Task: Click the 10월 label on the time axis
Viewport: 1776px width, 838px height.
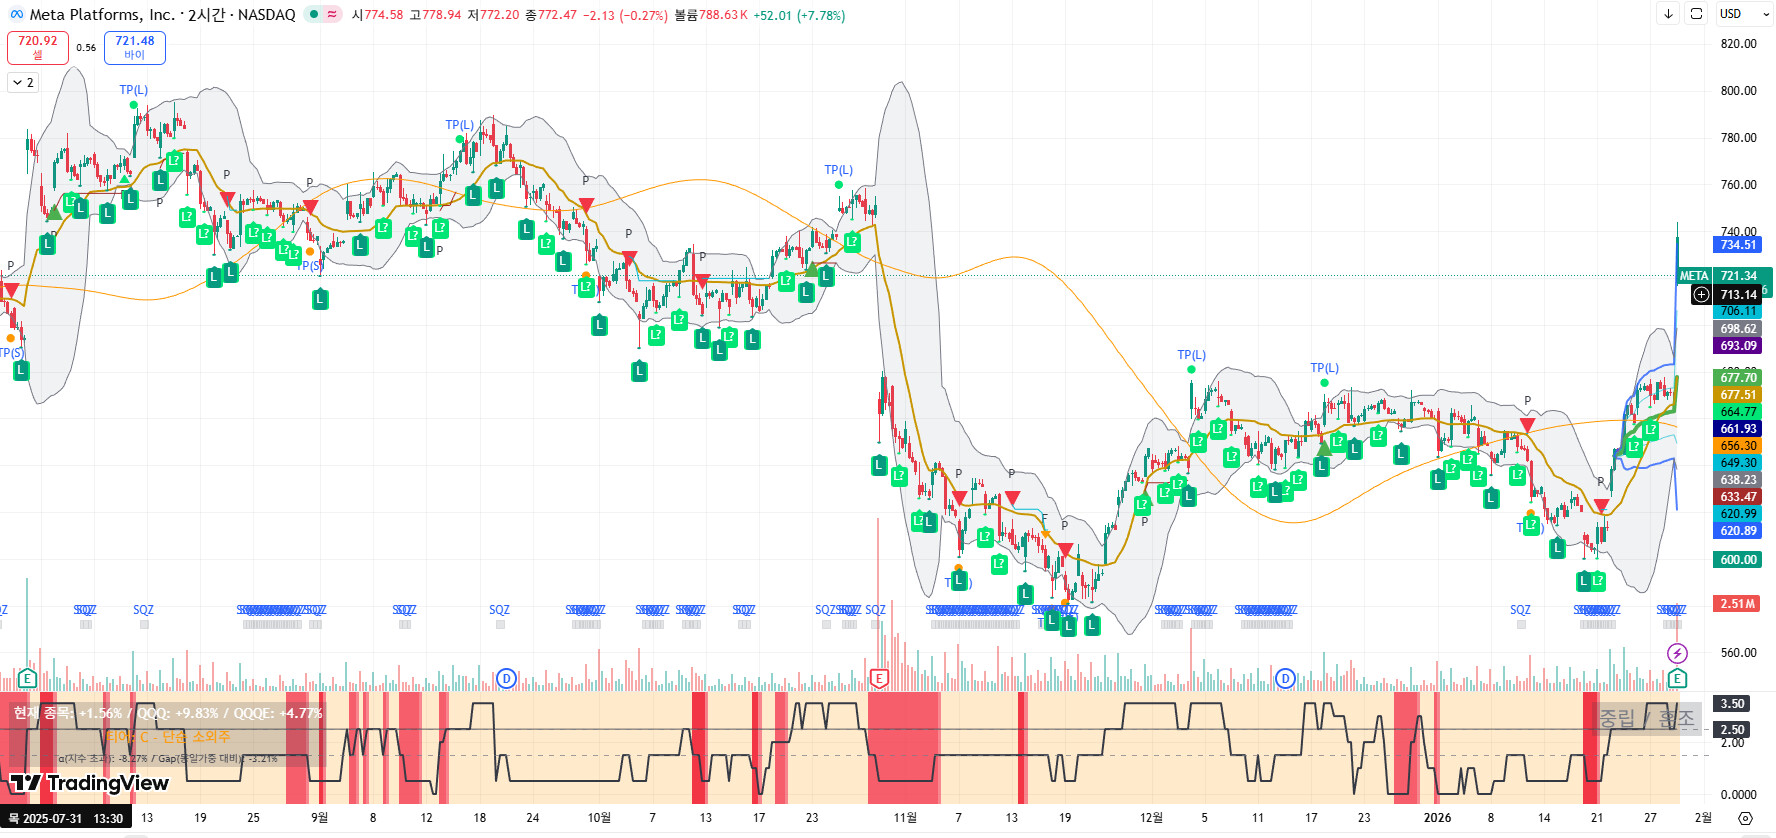Action: (x=599, y=818)
